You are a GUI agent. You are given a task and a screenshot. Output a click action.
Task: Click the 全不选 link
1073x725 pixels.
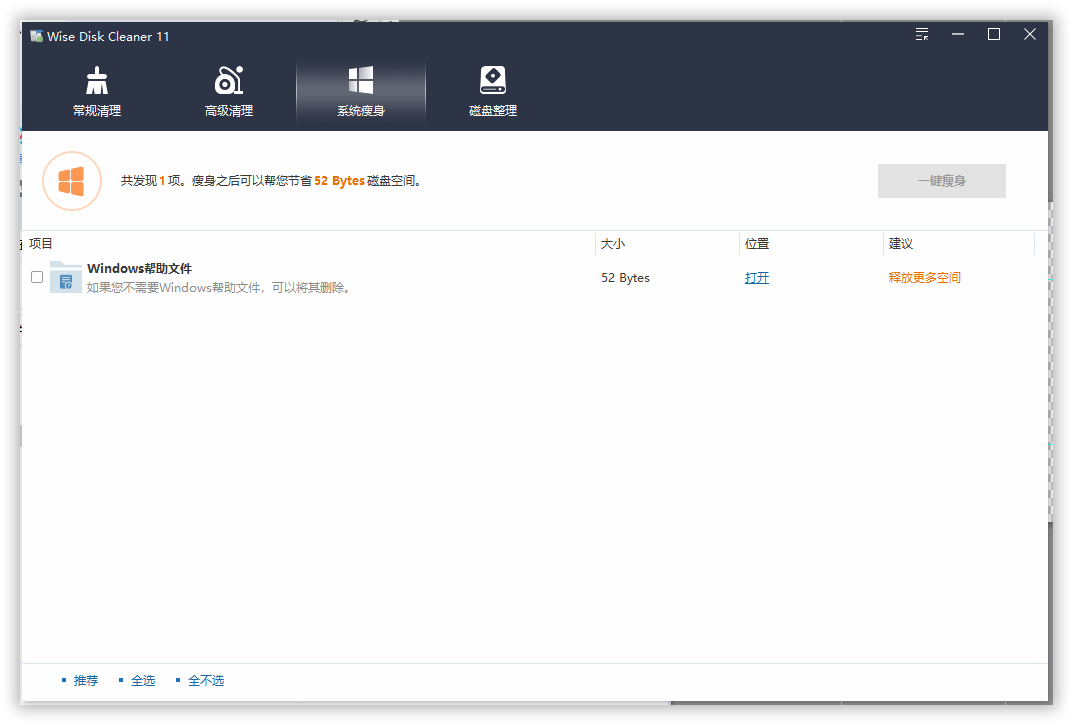[206, 681]
